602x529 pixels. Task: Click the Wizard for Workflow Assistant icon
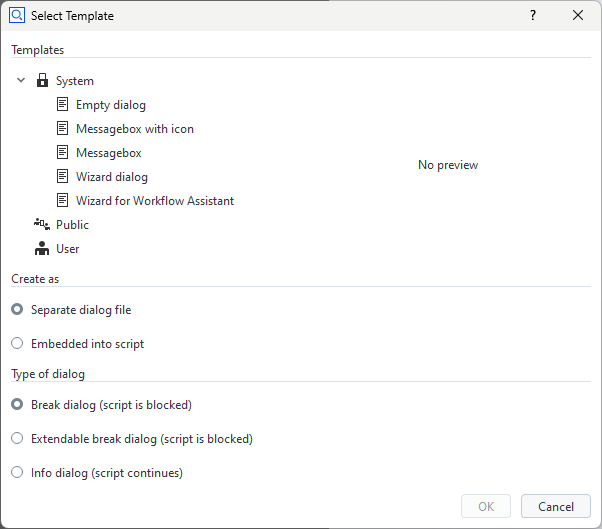[x=63, y=201]
